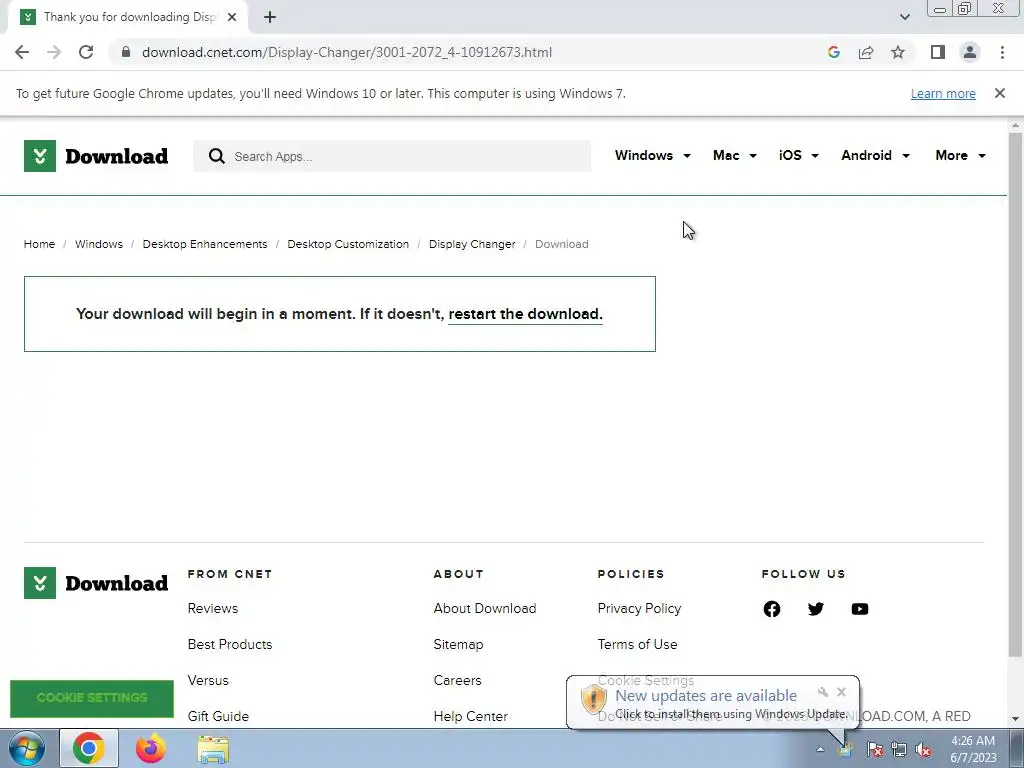Open the Windows breadcrumb link
Screen dimensions: 1024x768
99,244
